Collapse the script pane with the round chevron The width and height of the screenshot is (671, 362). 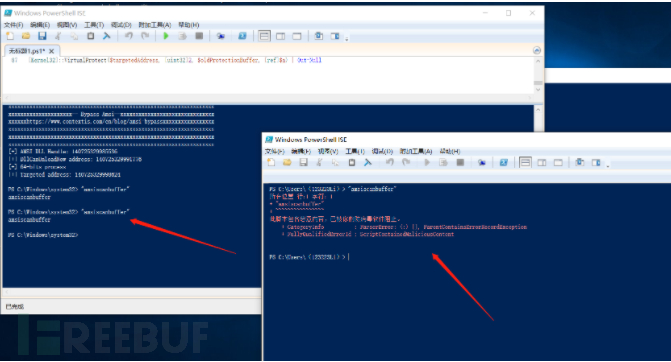click(x=537, y=50)
